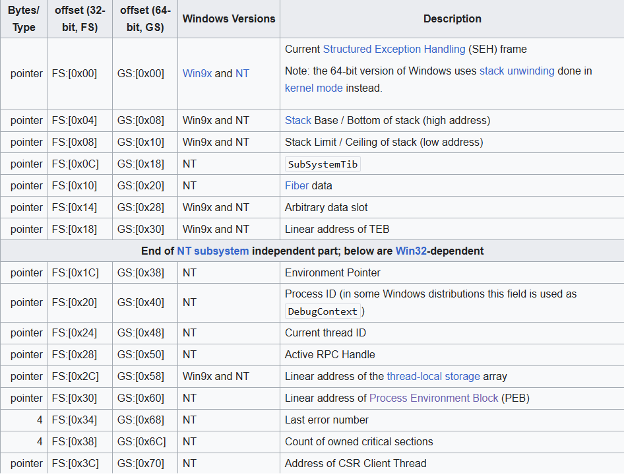Select the FS:[0x14] cell

coord(80,207)
